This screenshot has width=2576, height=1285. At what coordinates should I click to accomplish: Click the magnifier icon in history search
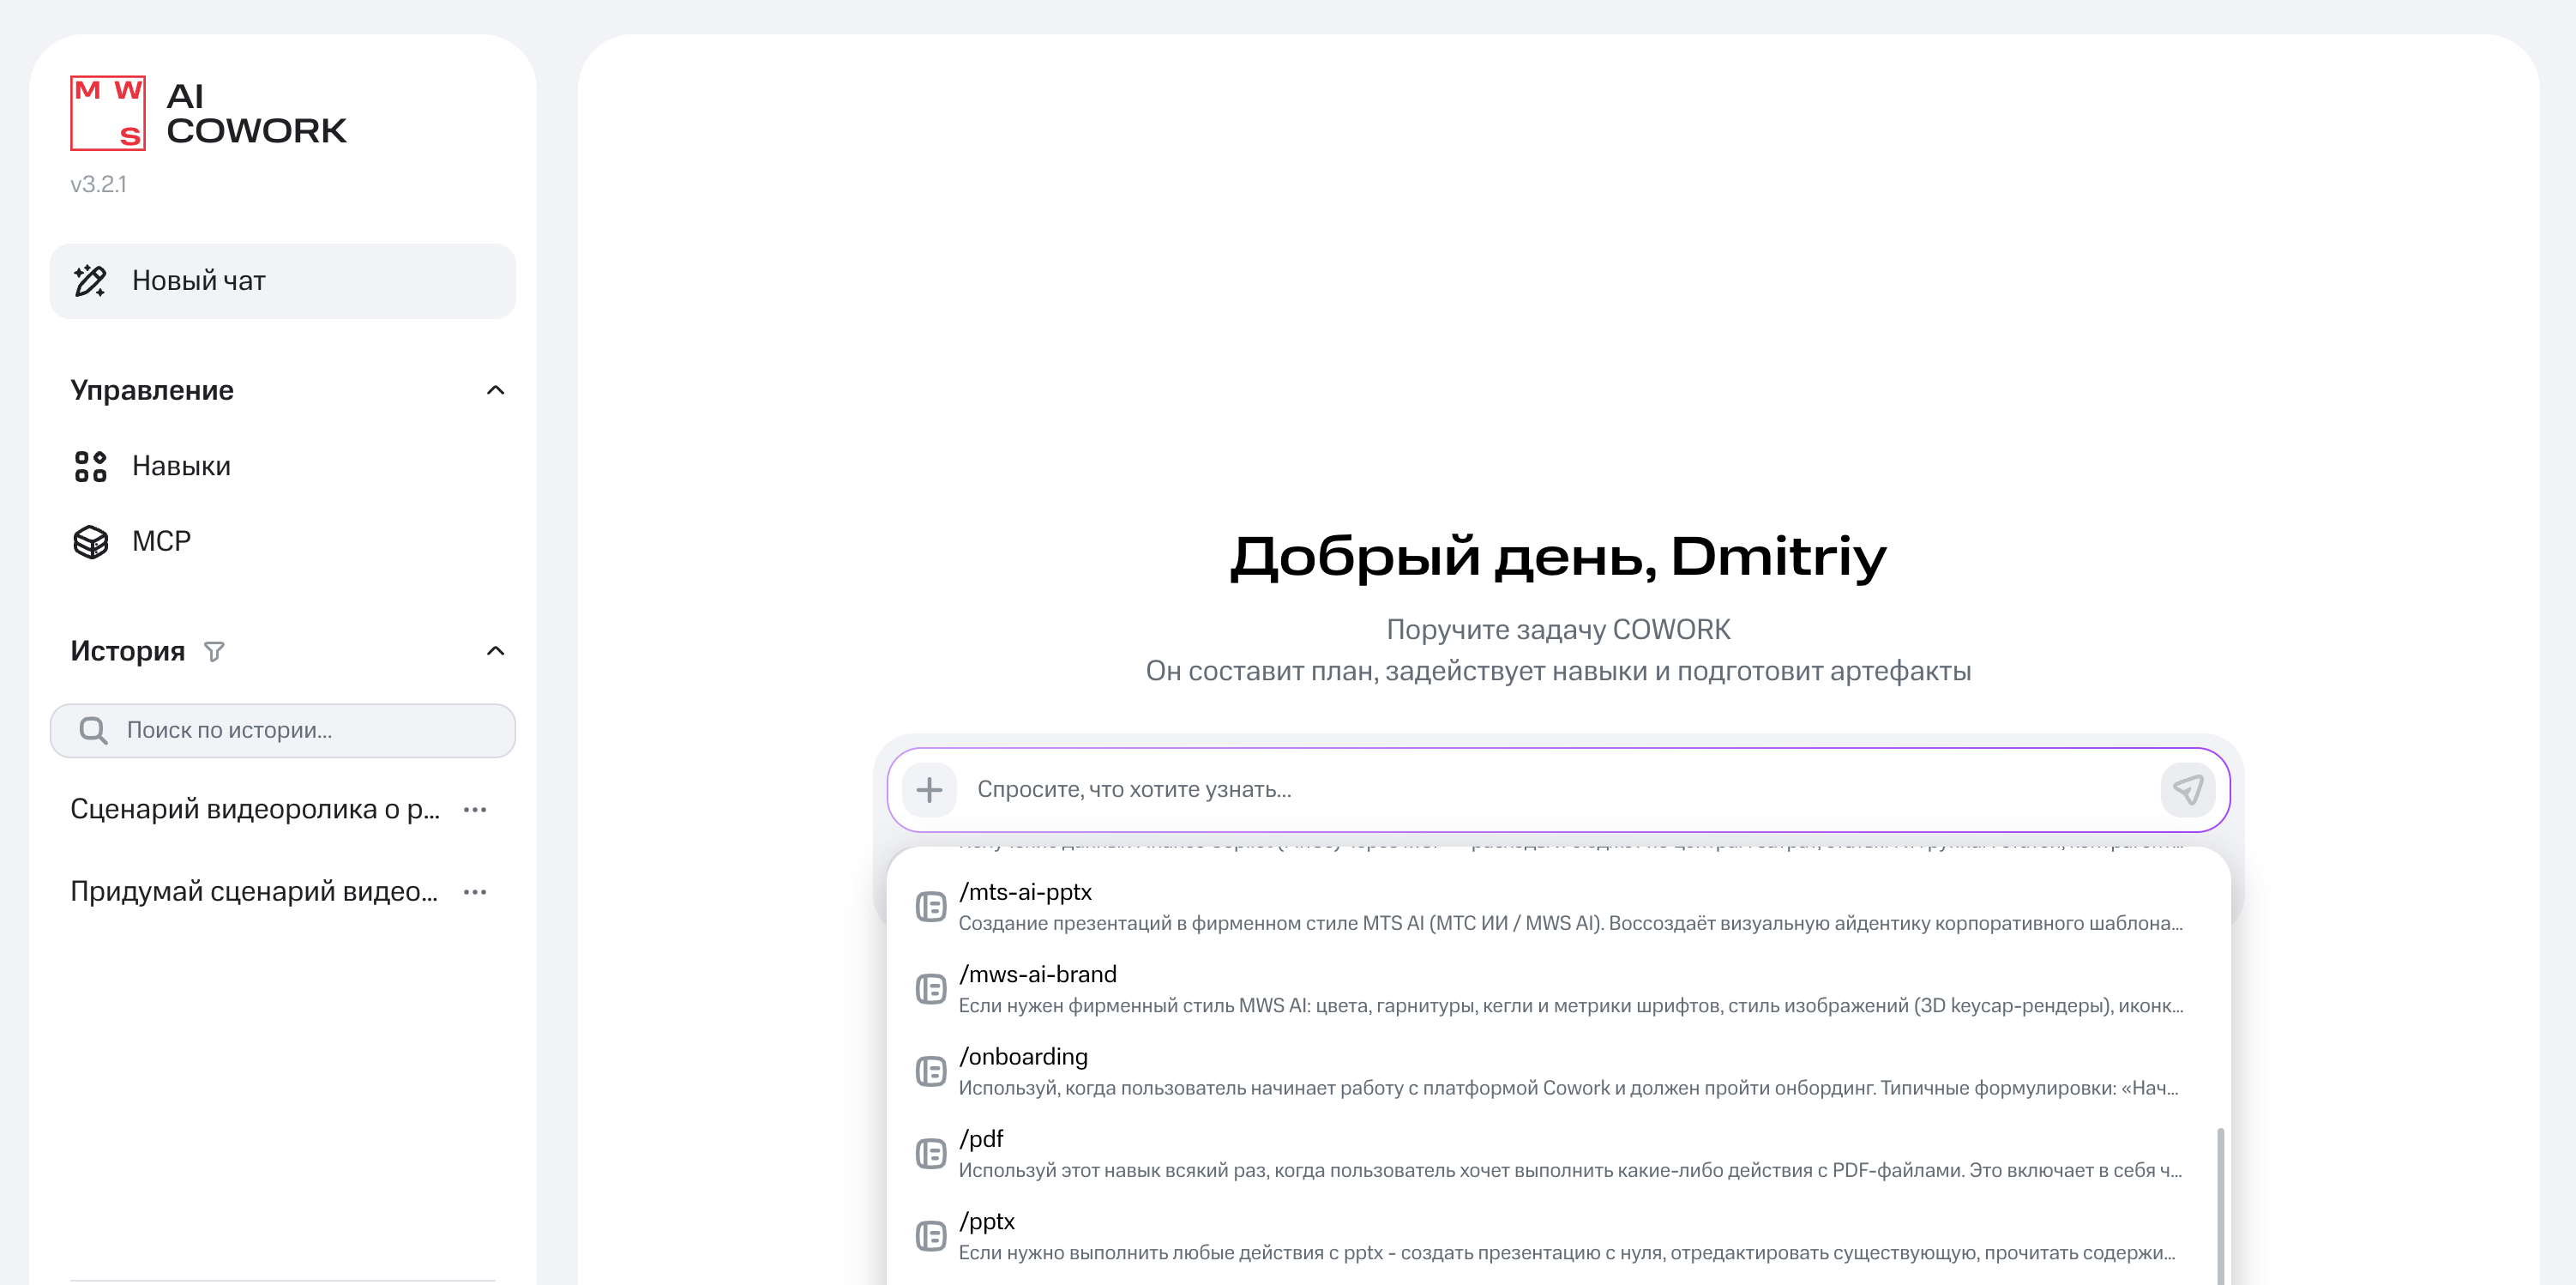tap(93, 730)
